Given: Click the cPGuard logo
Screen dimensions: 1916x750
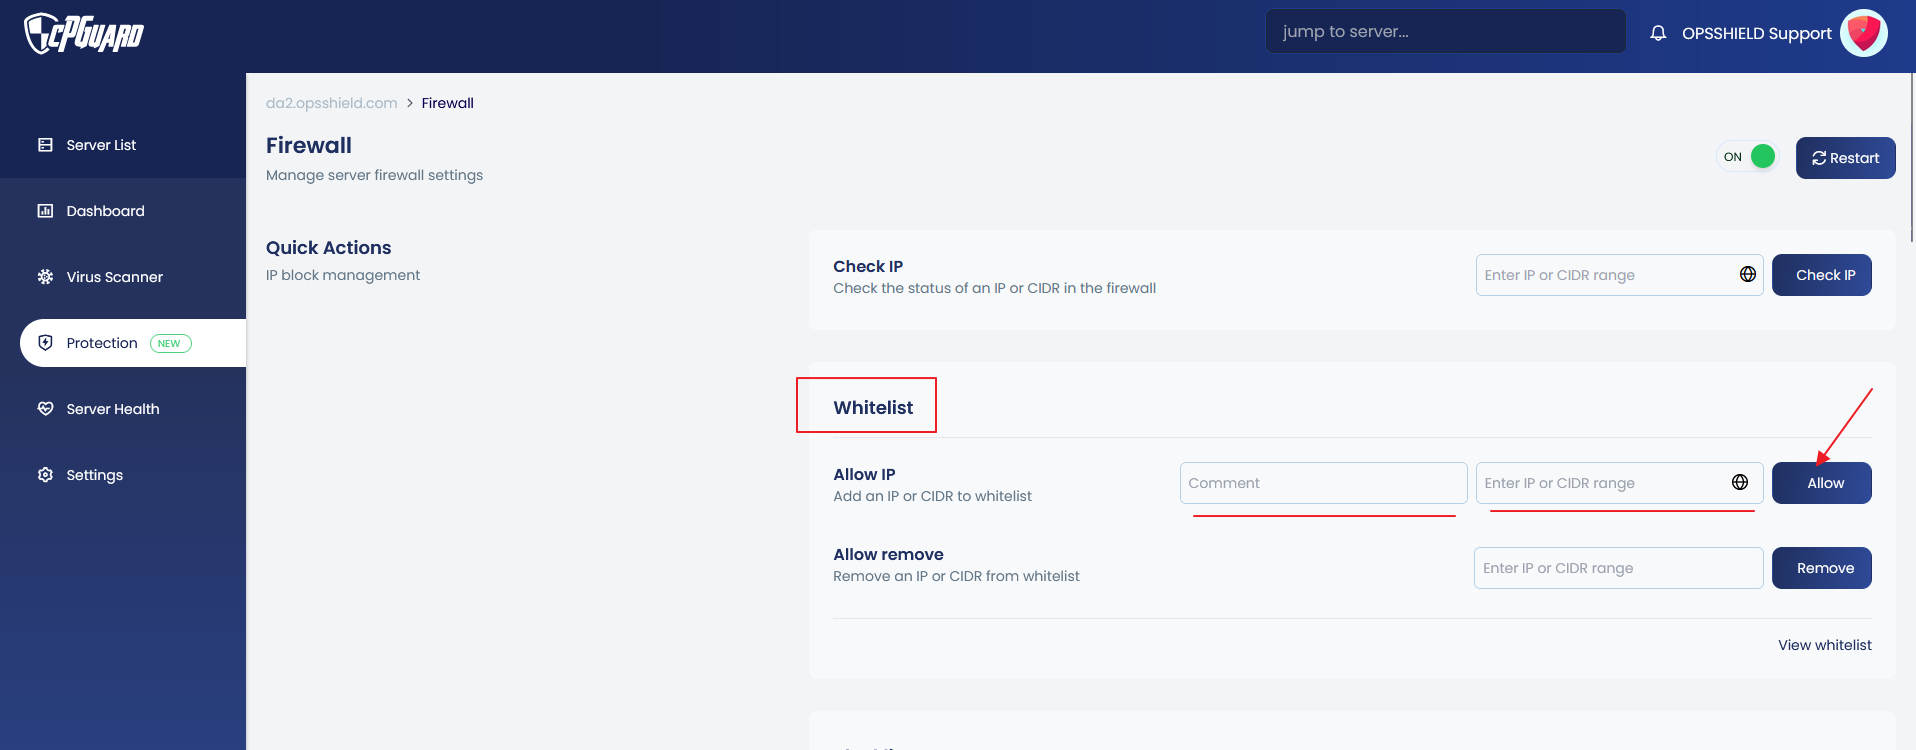Looking at the screenshot, I should pyautogui.click(x=84, y=34).
